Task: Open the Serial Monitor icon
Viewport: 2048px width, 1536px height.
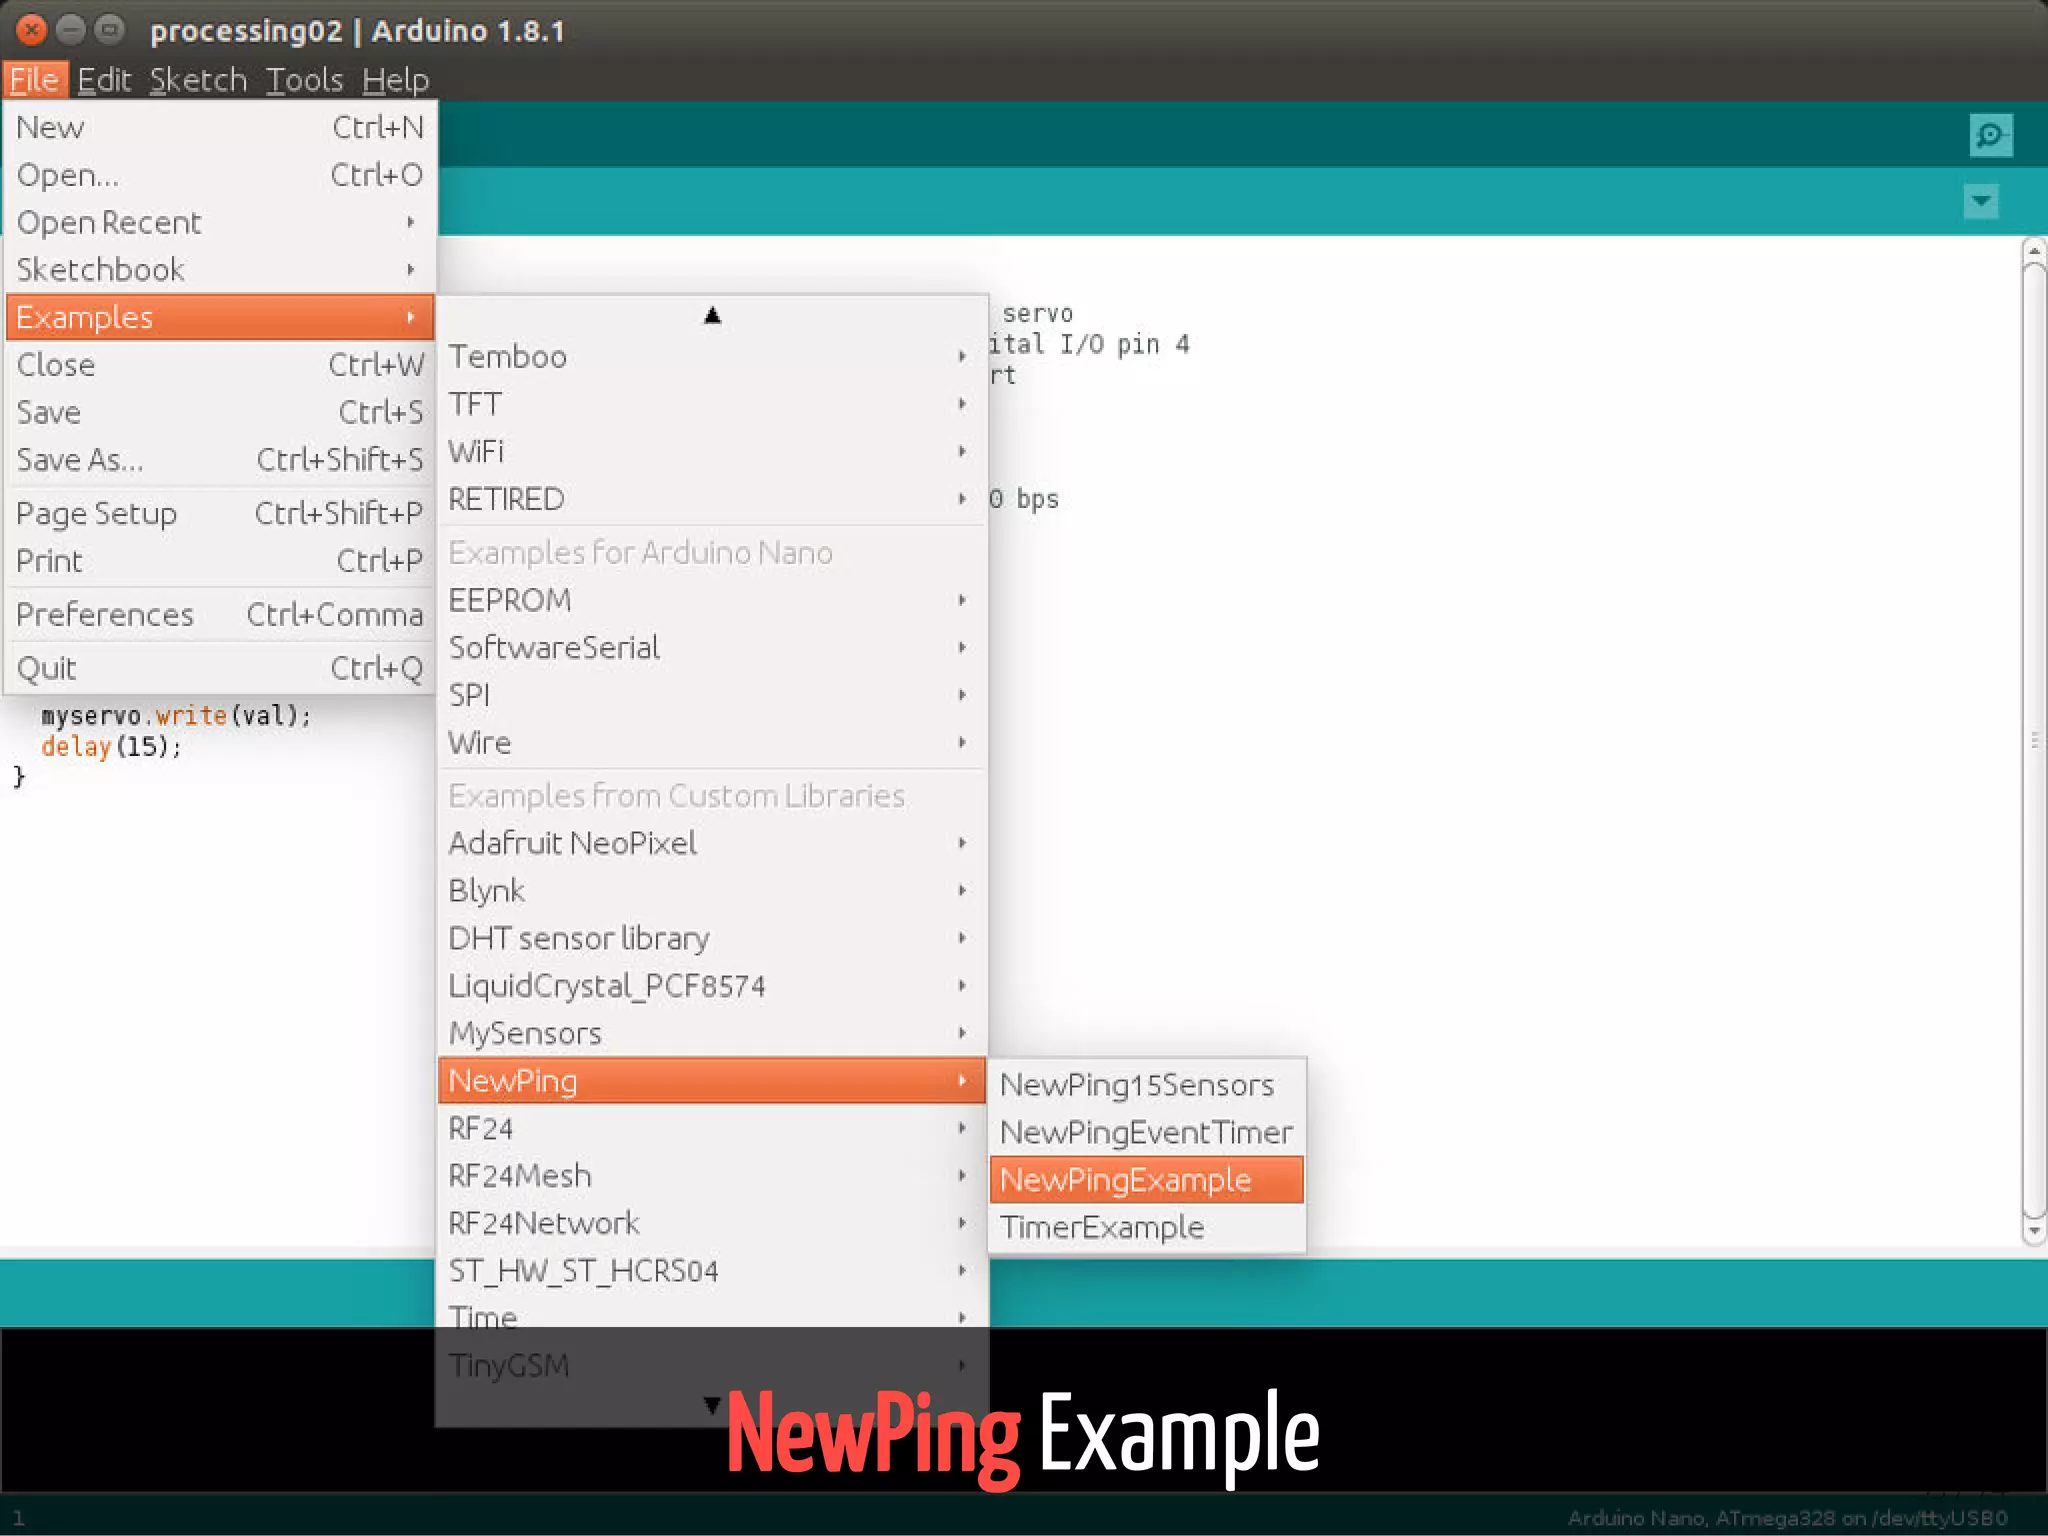Action: pyautogui.click(x=1990, y=135)
